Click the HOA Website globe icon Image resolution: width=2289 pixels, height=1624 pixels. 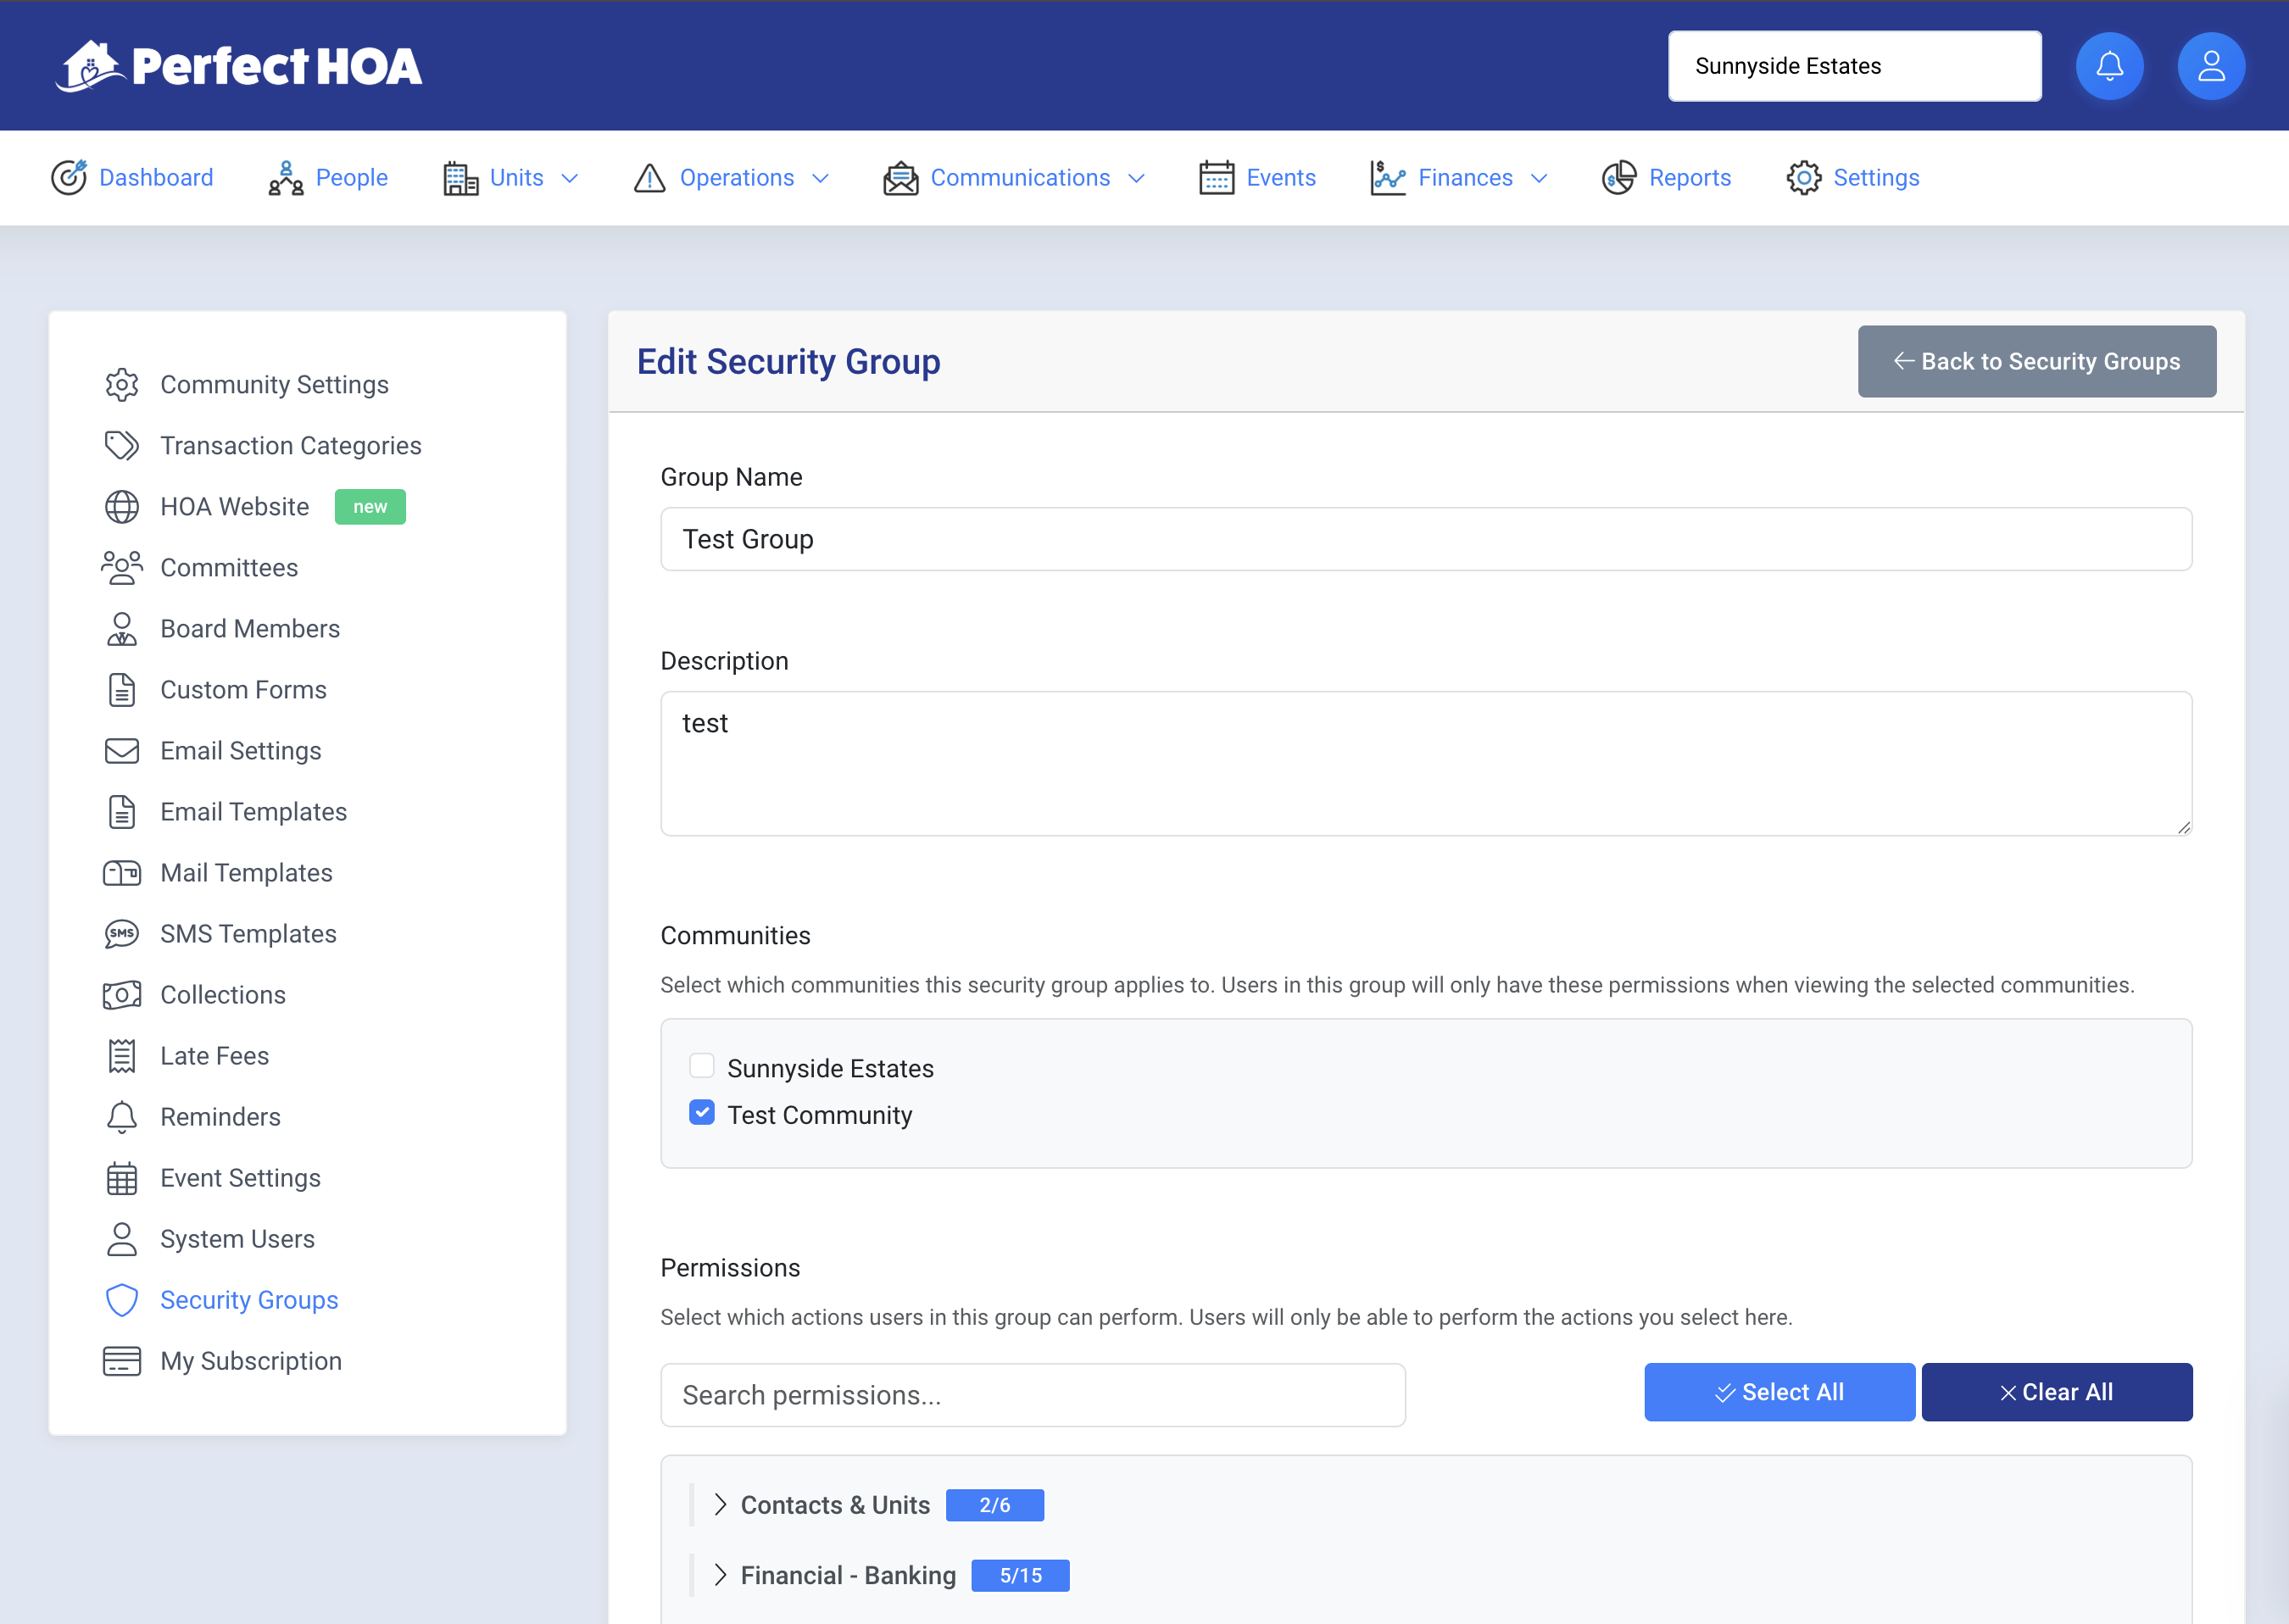(122, 507)
